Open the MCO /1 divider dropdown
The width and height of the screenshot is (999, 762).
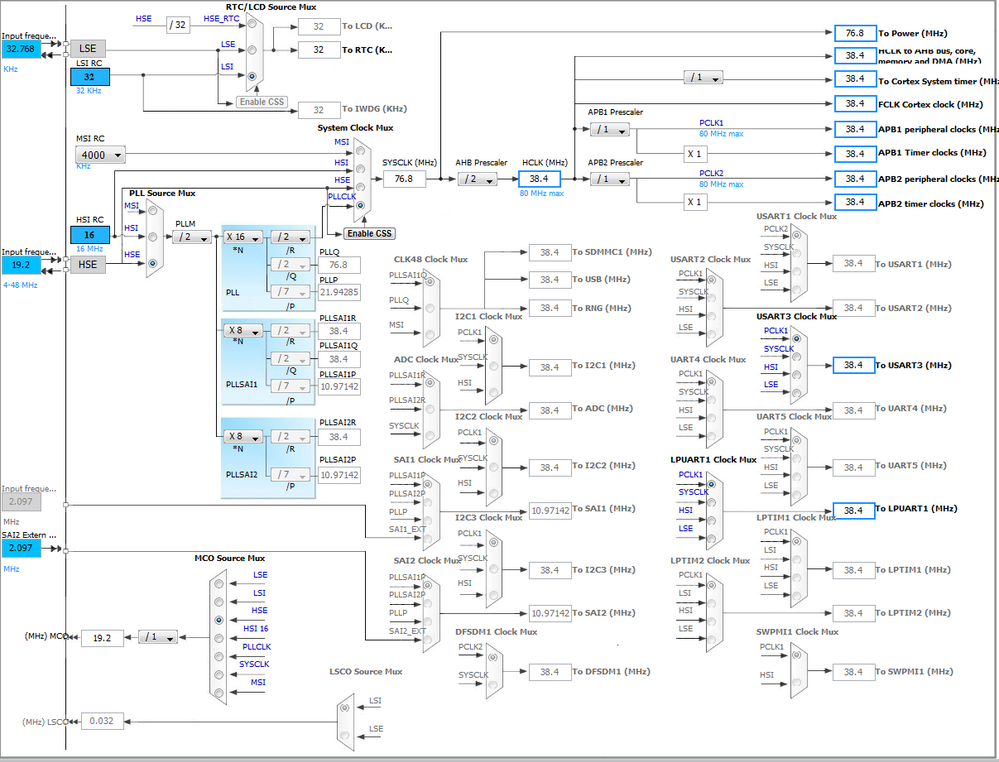[x=158, y=637]
